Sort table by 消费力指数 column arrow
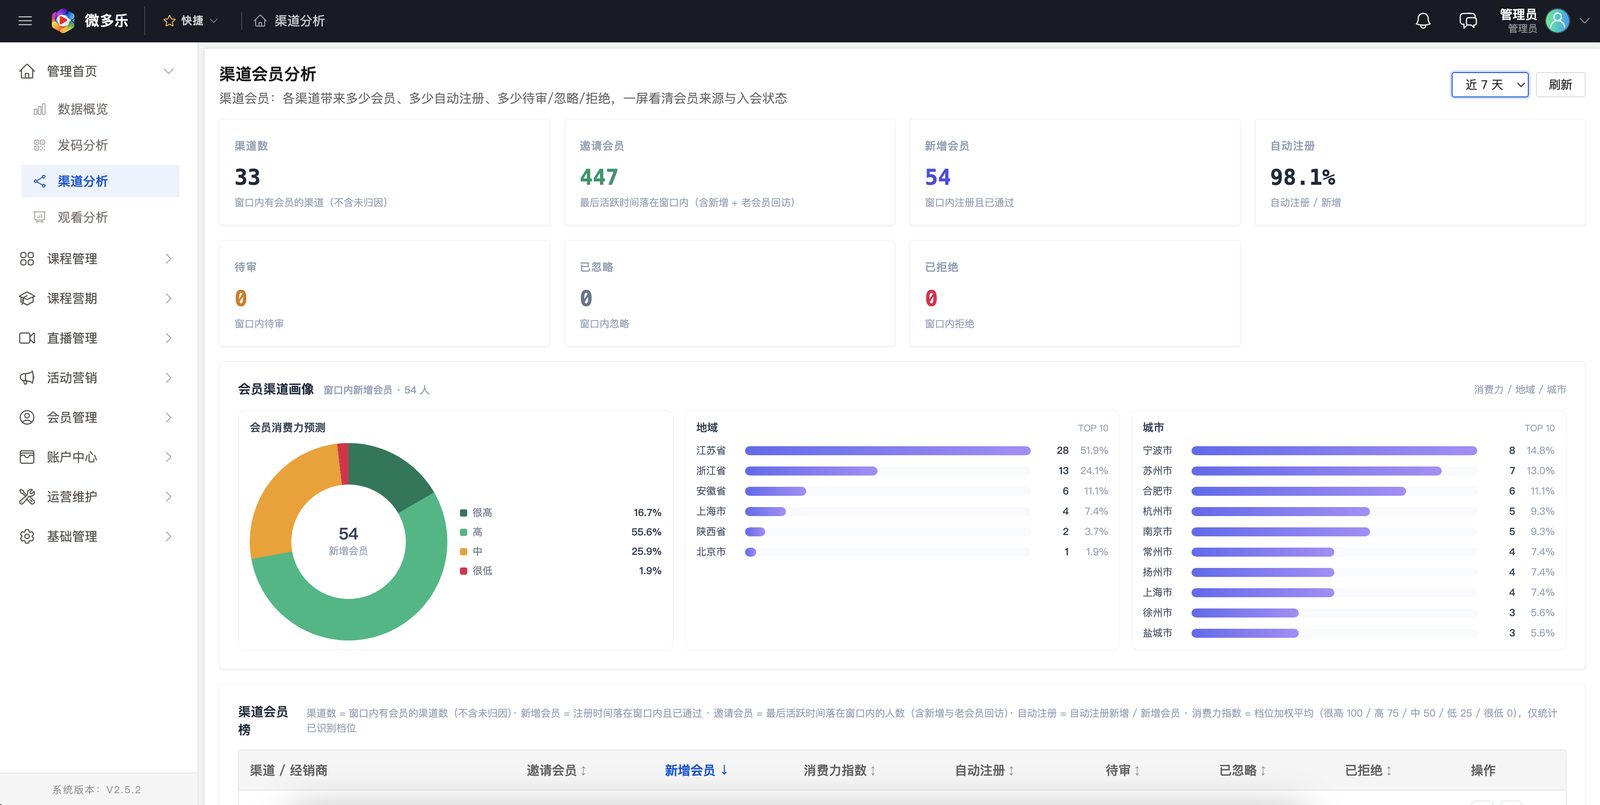 click(x=873, y=770)
